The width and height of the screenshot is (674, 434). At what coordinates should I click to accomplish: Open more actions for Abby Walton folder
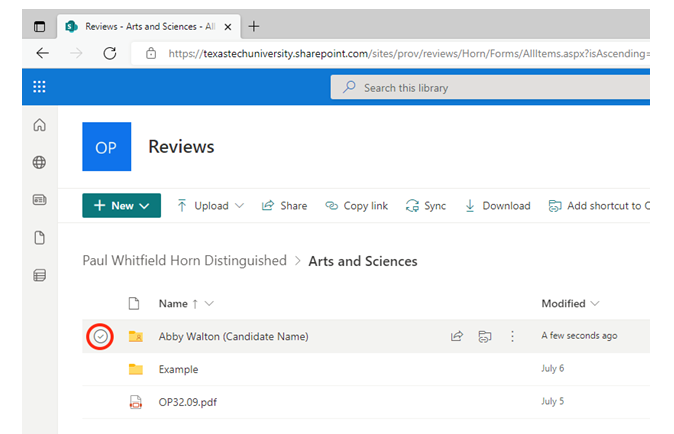pyautogui.click(x=512, y=336)
